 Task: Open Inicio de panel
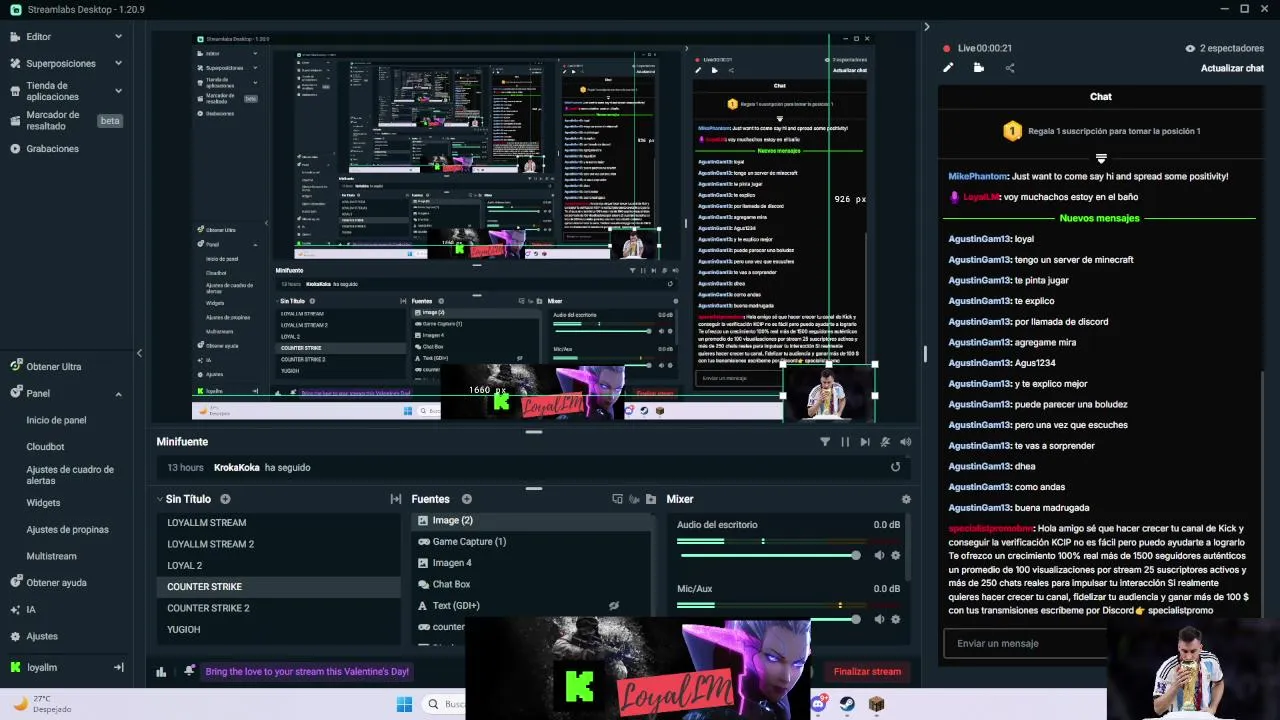(x=56, y=420)
